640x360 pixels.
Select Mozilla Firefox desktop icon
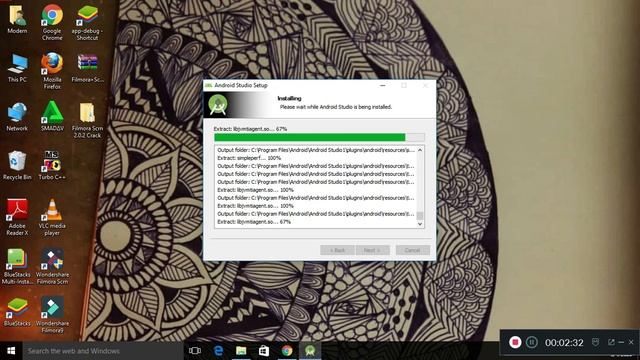pyautogui.click(x=52, y=70)
